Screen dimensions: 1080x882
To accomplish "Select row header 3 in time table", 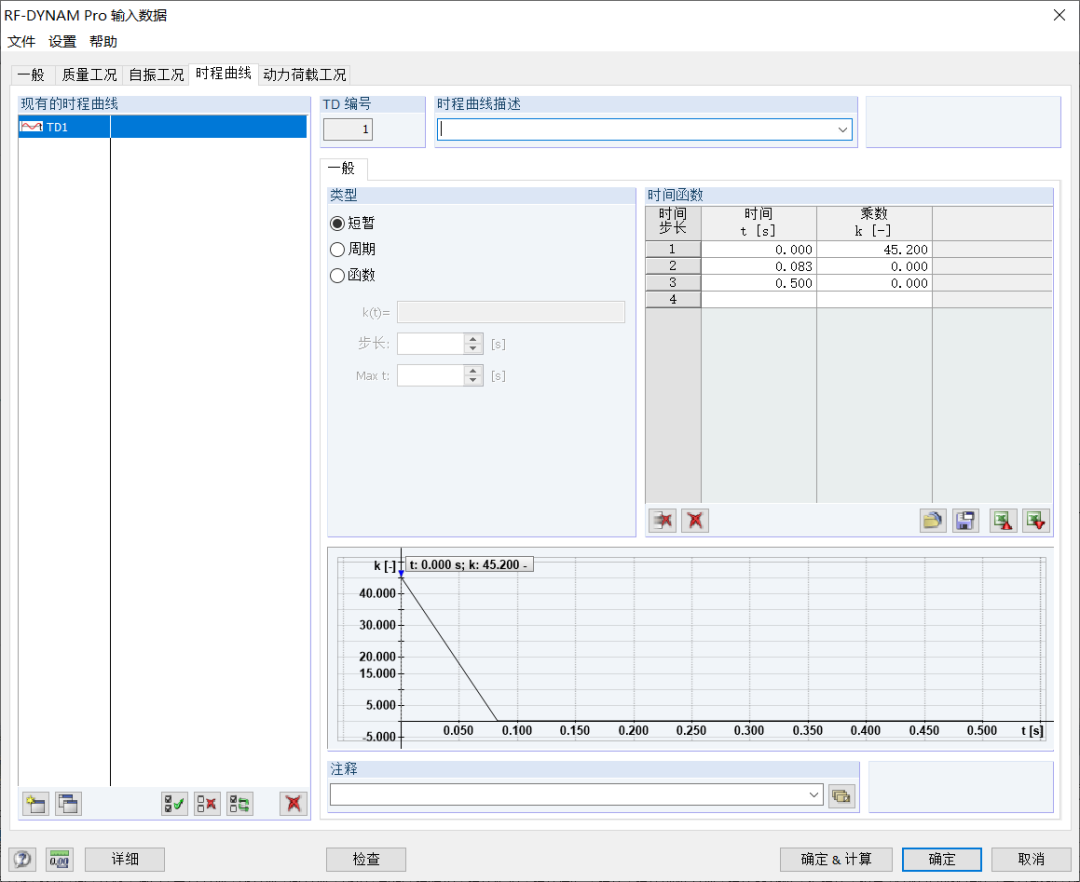I will pos(673,283).
